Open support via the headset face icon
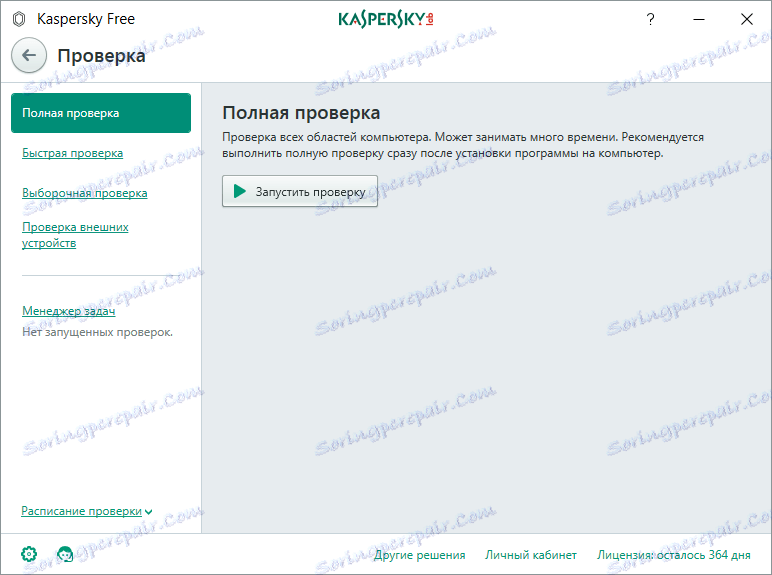Viewport: 772px width, 575px height. [65, 554]
